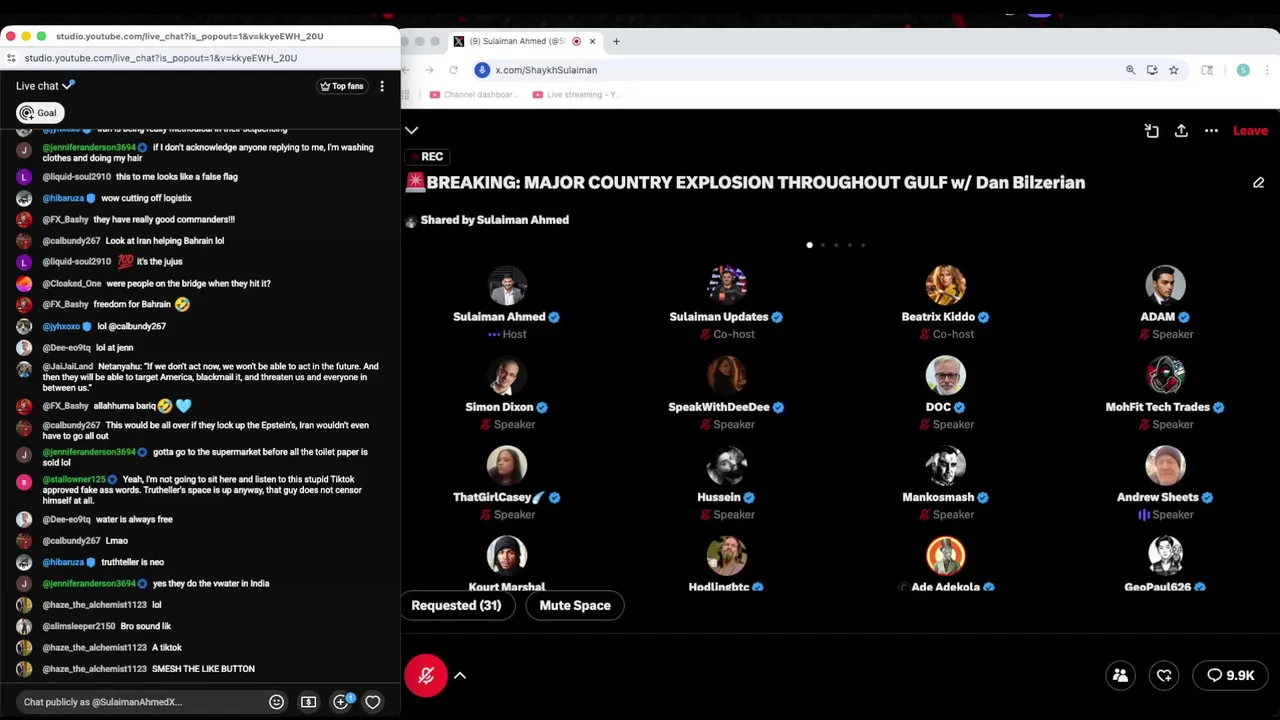Open the Channel dashboard bookmark
Image resolution: width=1280 pixels, height=720 pixels.
coord(473,95)
